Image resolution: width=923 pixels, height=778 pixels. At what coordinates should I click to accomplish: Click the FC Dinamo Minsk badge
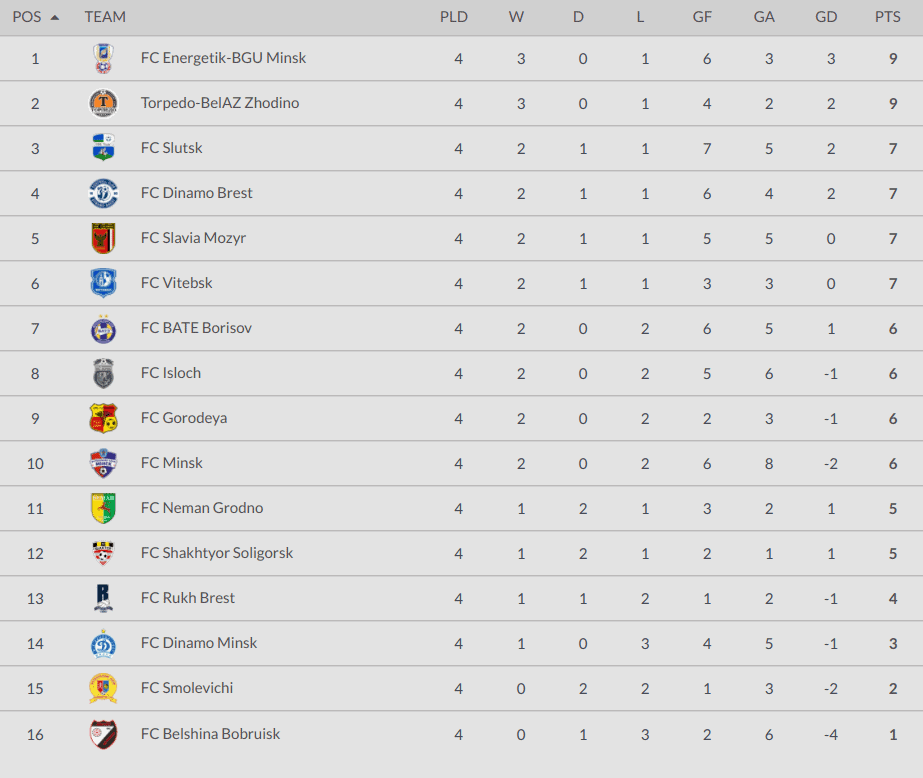[x=103, y=643]
